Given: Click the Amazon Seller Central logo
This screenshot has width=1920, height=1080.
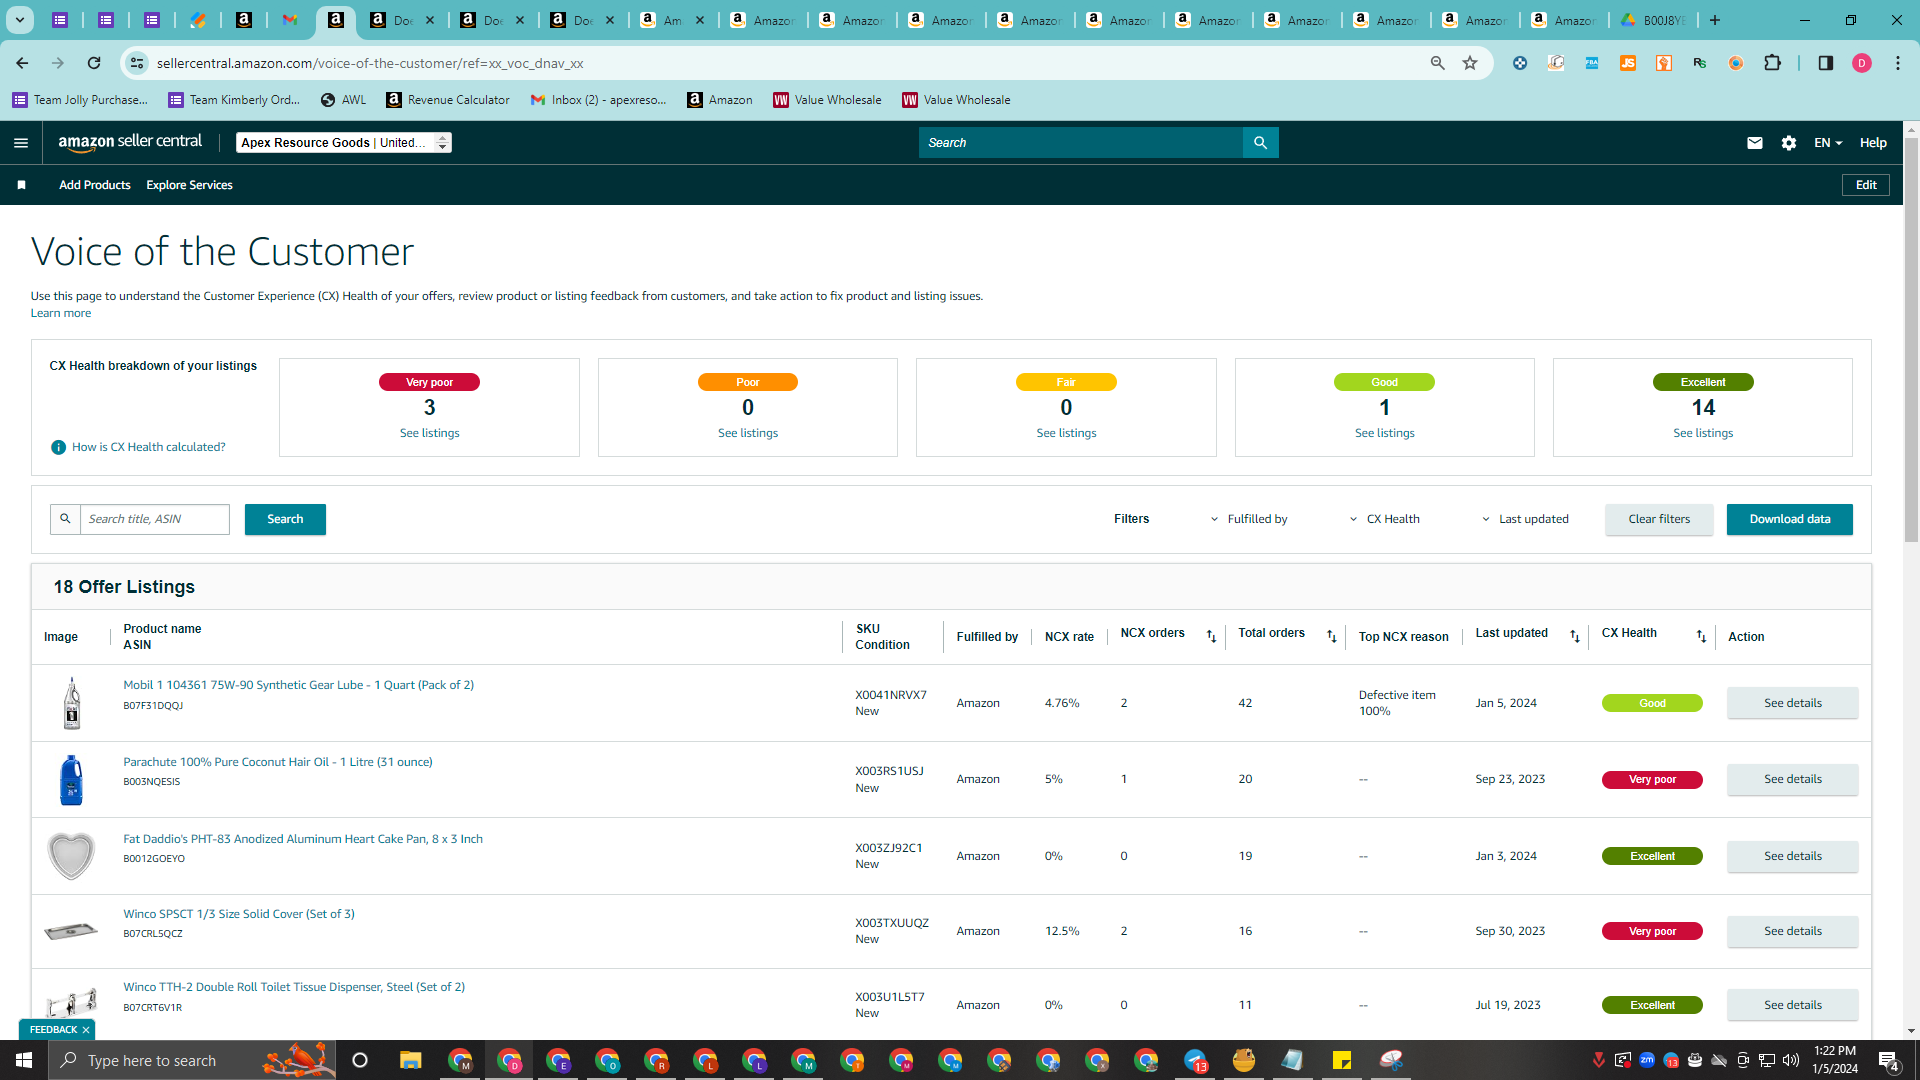Looking at the screenshot, I should click(130, 142).
